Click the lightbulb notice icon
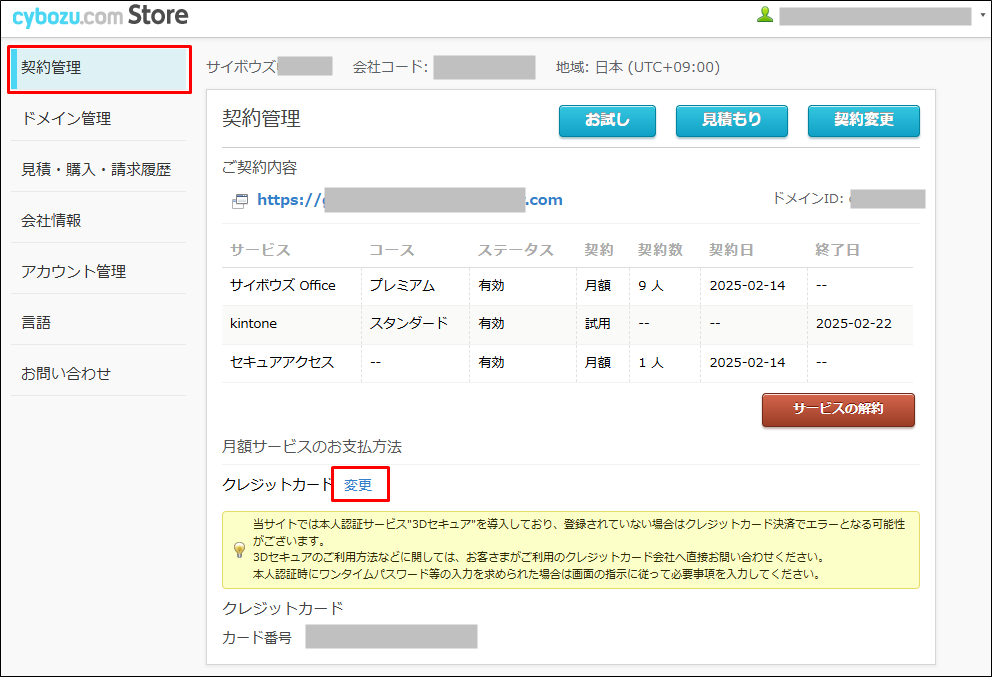 pos(239,549)
